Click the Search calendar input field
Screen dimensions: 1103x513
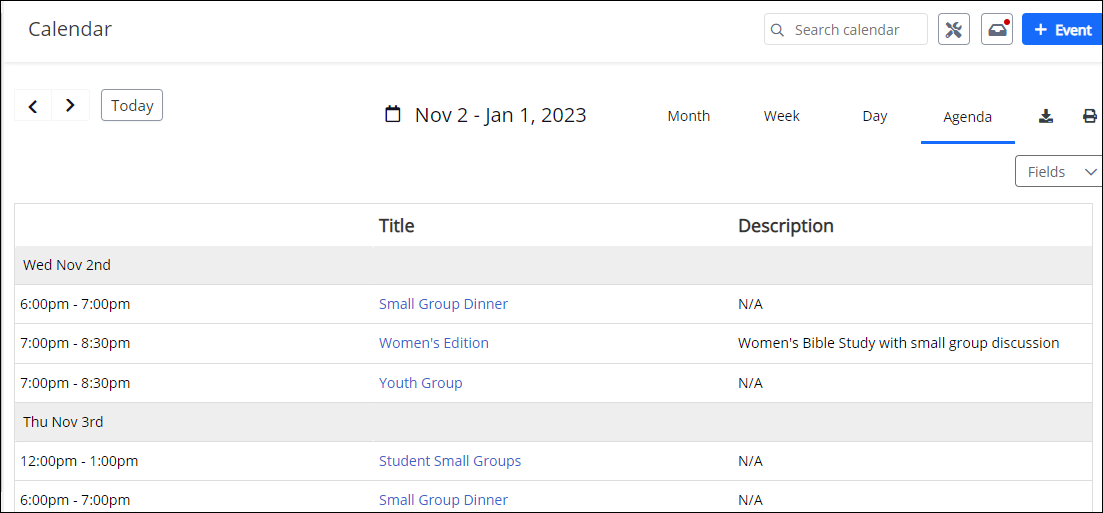[x=855, y=30]
